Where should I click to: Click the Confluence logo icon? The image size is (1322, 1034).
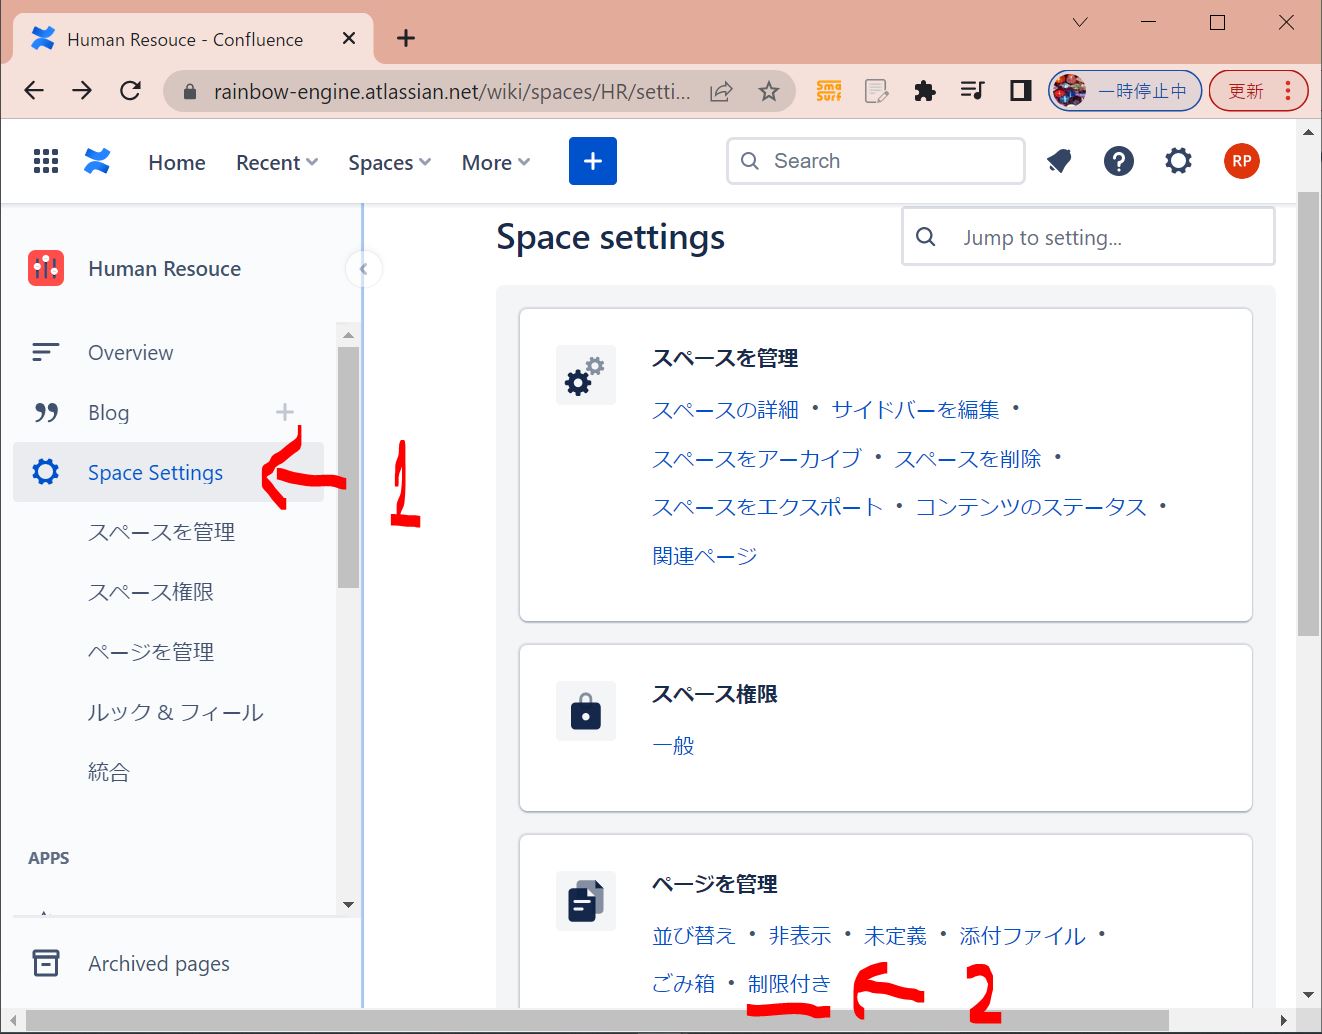97,161
